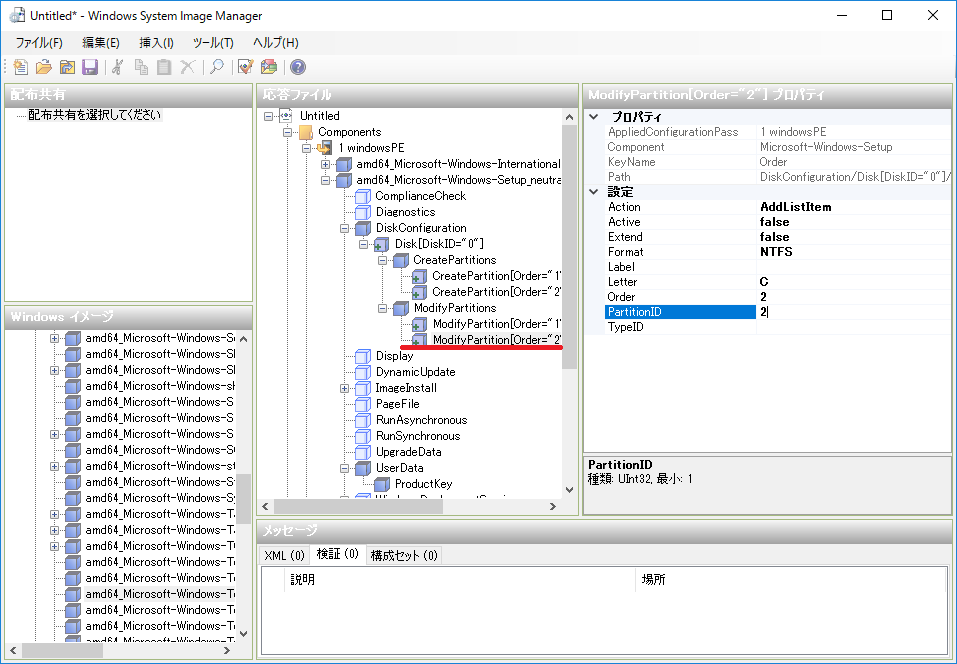Collapse the 設定 section in properties
The height and width of the screenshot is (664, 957).
click(594, 192)
